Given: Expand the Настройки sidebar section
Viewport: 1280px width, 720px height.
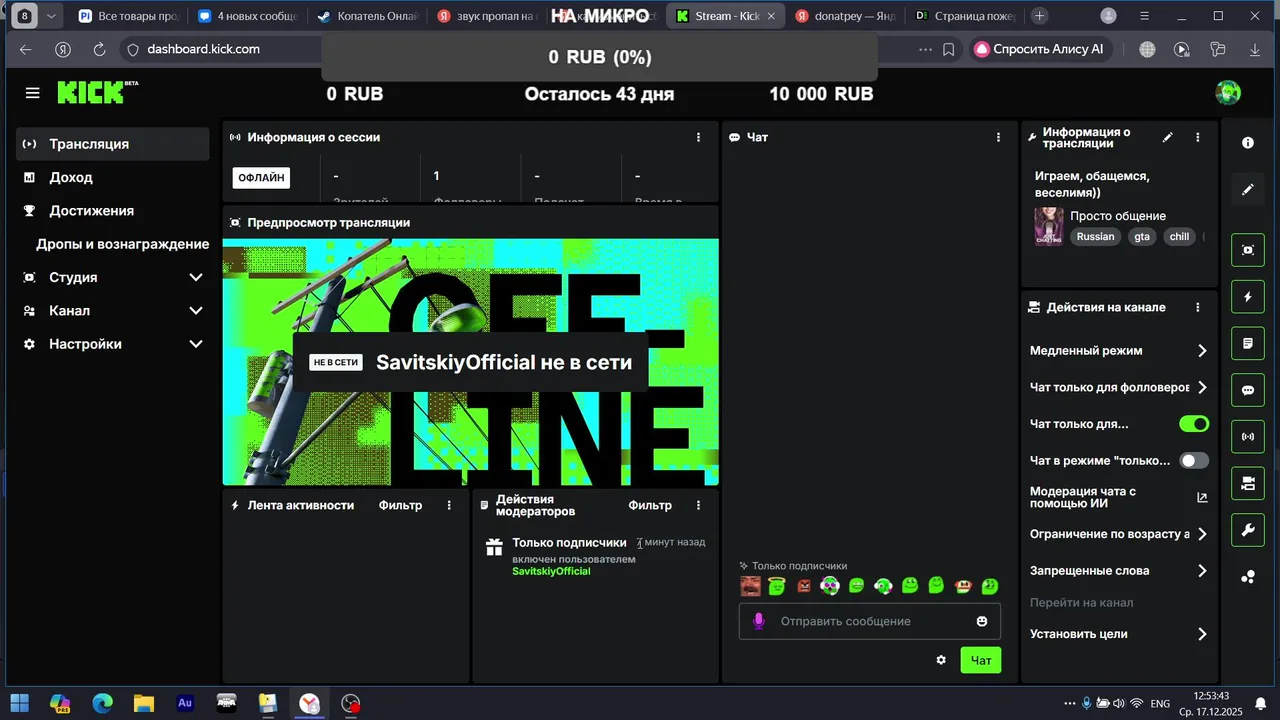Looking at the screenshot, I should pyautogui.click(x=113, y=344).
